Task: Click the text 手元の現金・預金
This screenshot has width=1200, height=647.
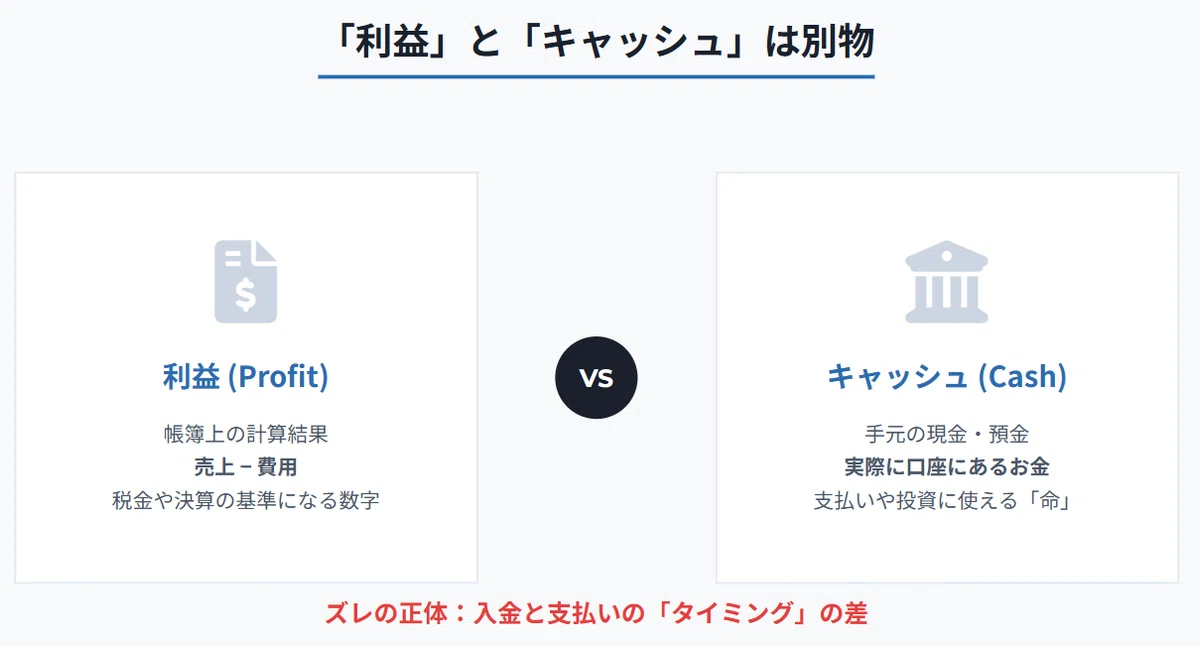Action: tap(946, 434)
